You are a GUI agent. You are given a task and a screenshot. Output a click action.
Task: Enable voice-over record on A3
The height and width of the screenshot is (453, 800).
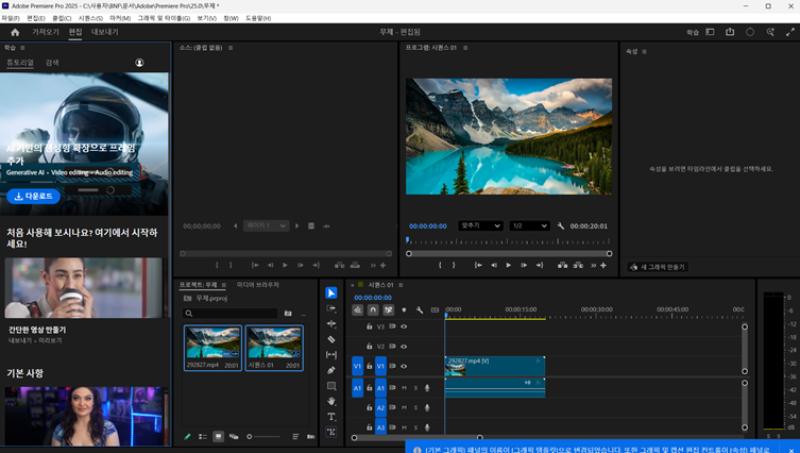(427, 427)
